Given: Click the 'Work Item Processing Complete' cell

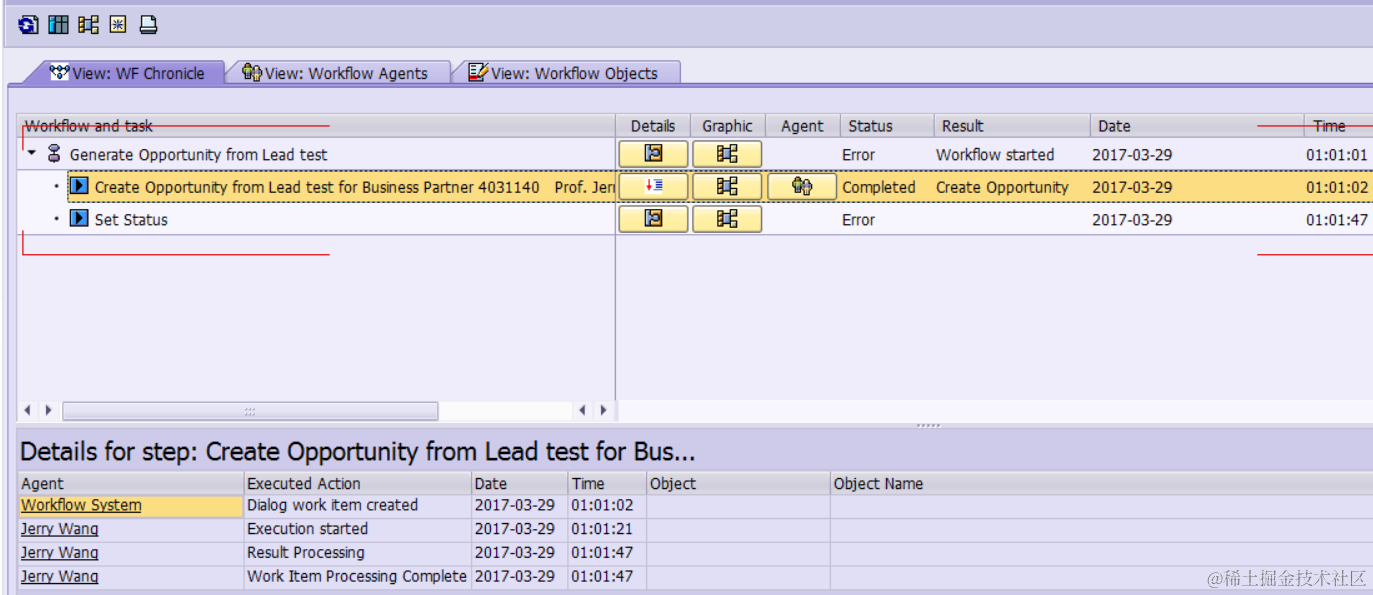Looking at the screenshot, I should pyautogui.click(x=357, y=577).
